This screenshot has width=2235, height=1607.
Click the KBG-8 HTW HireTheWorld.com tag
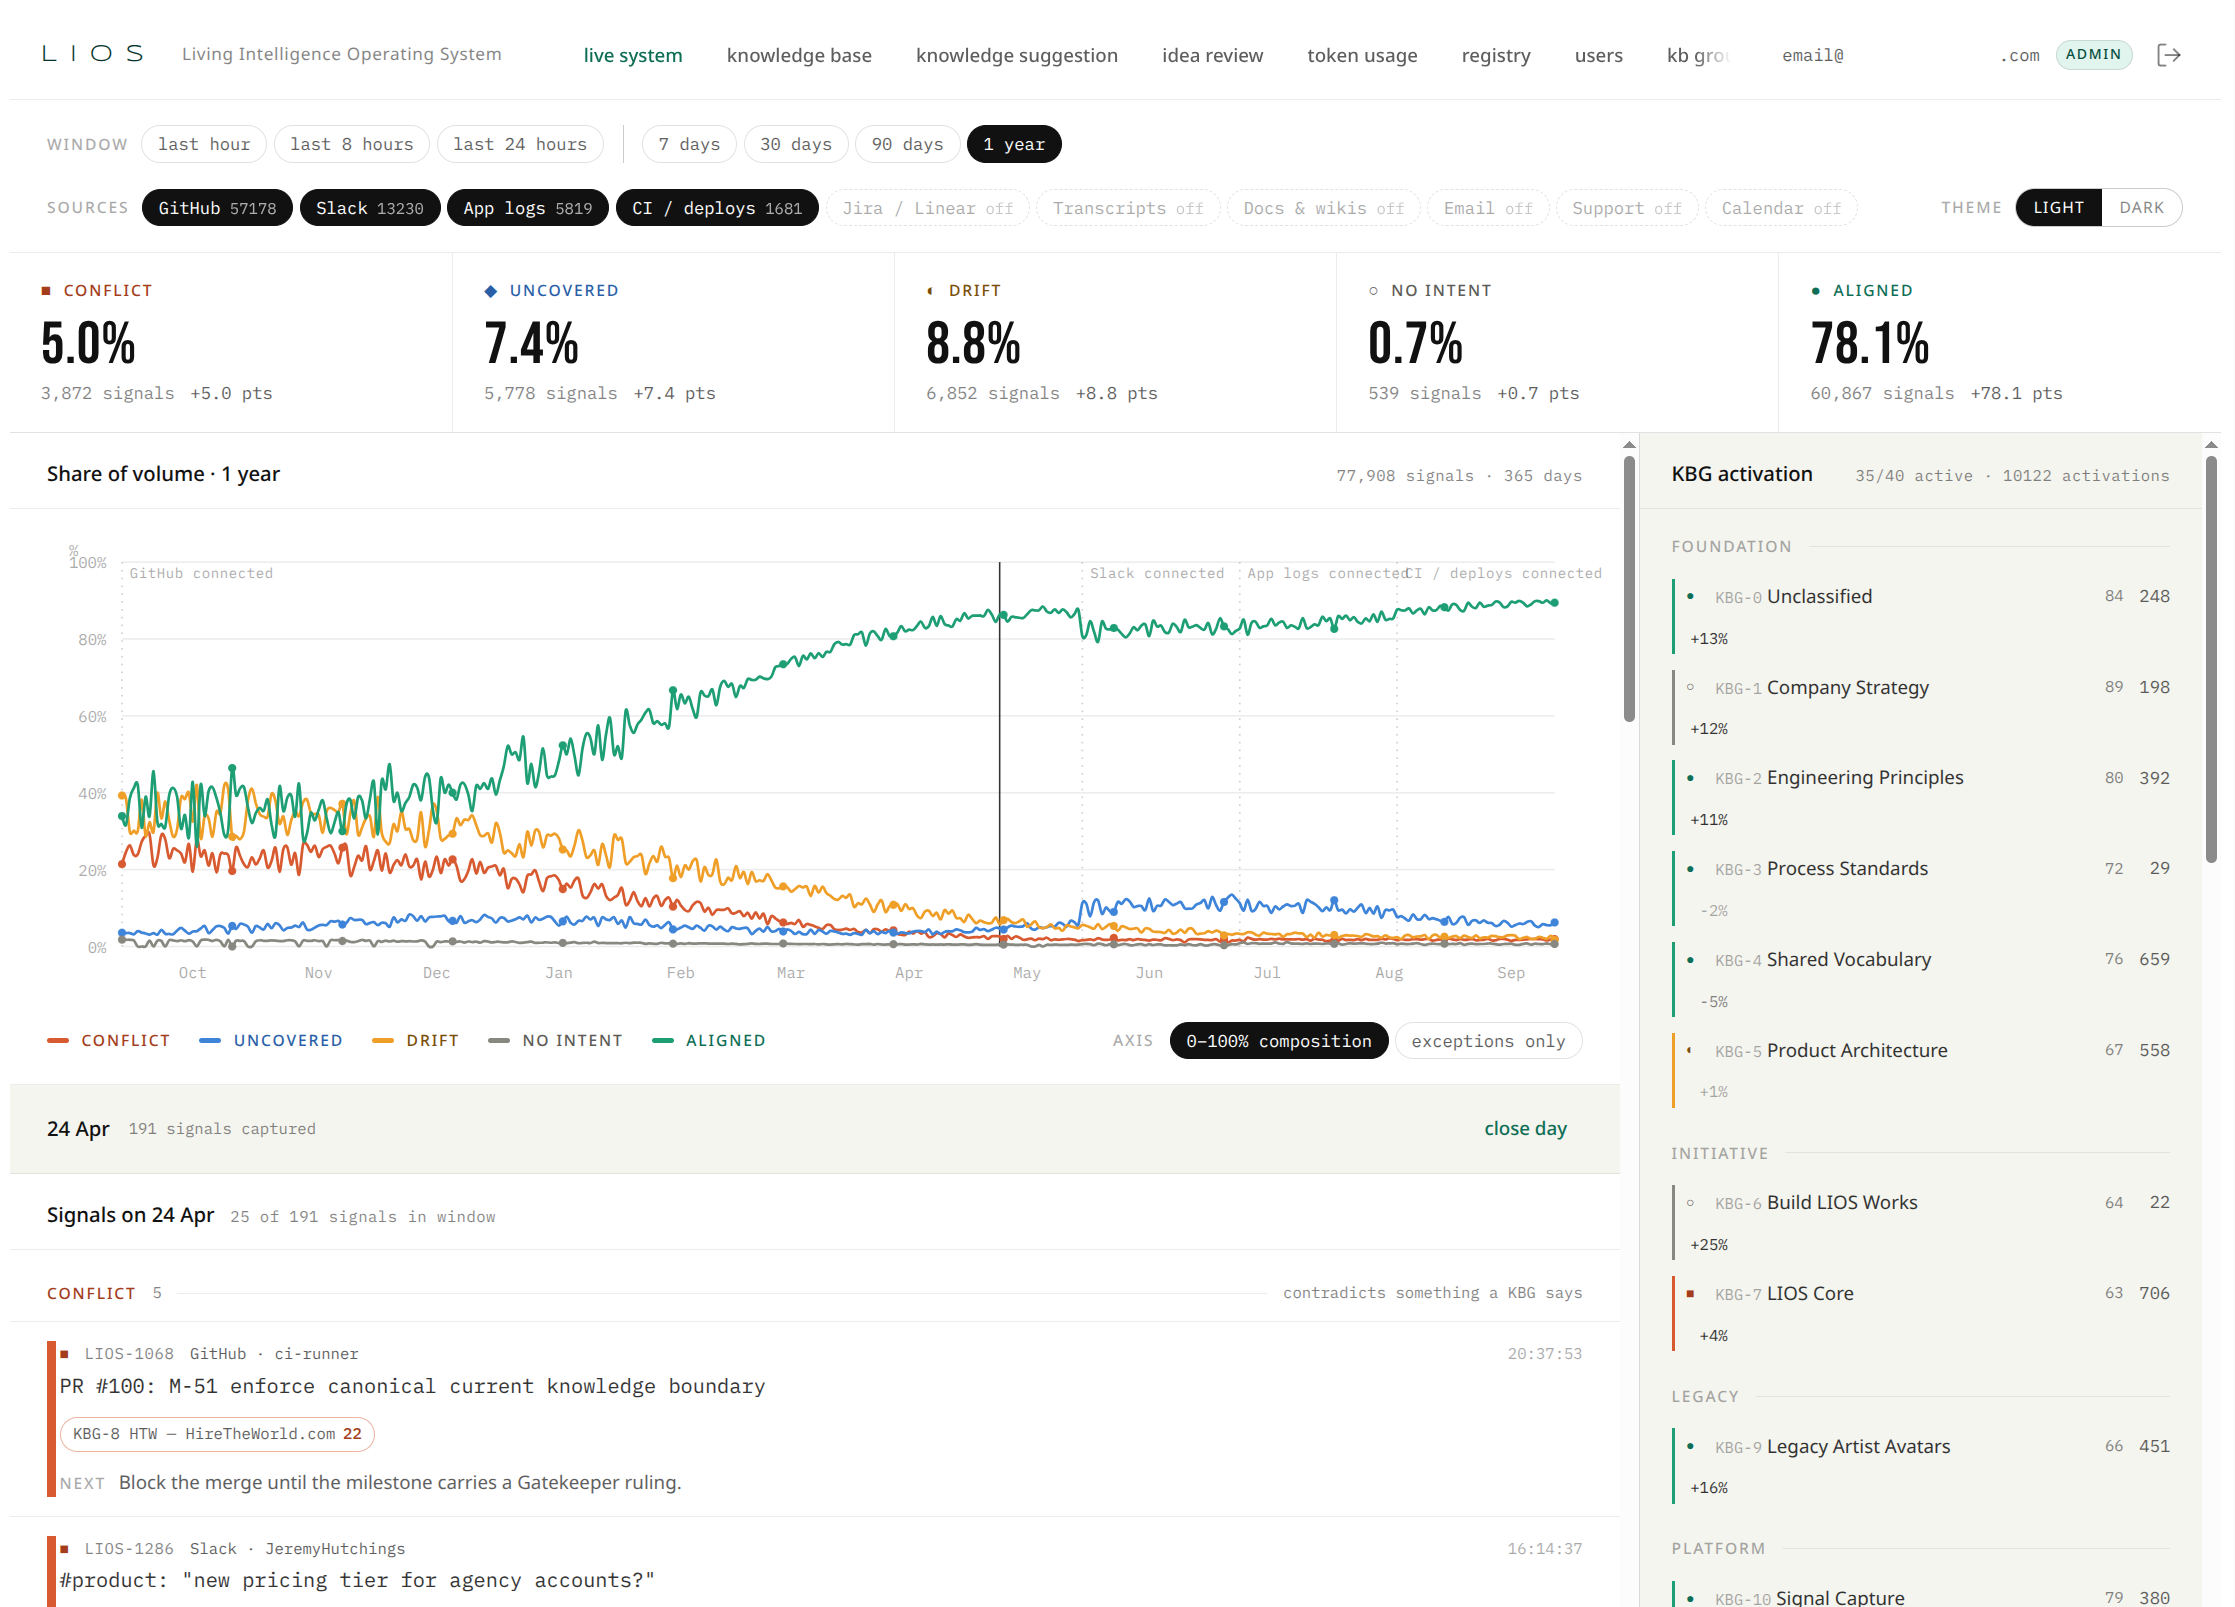(x=217, y=1434)
